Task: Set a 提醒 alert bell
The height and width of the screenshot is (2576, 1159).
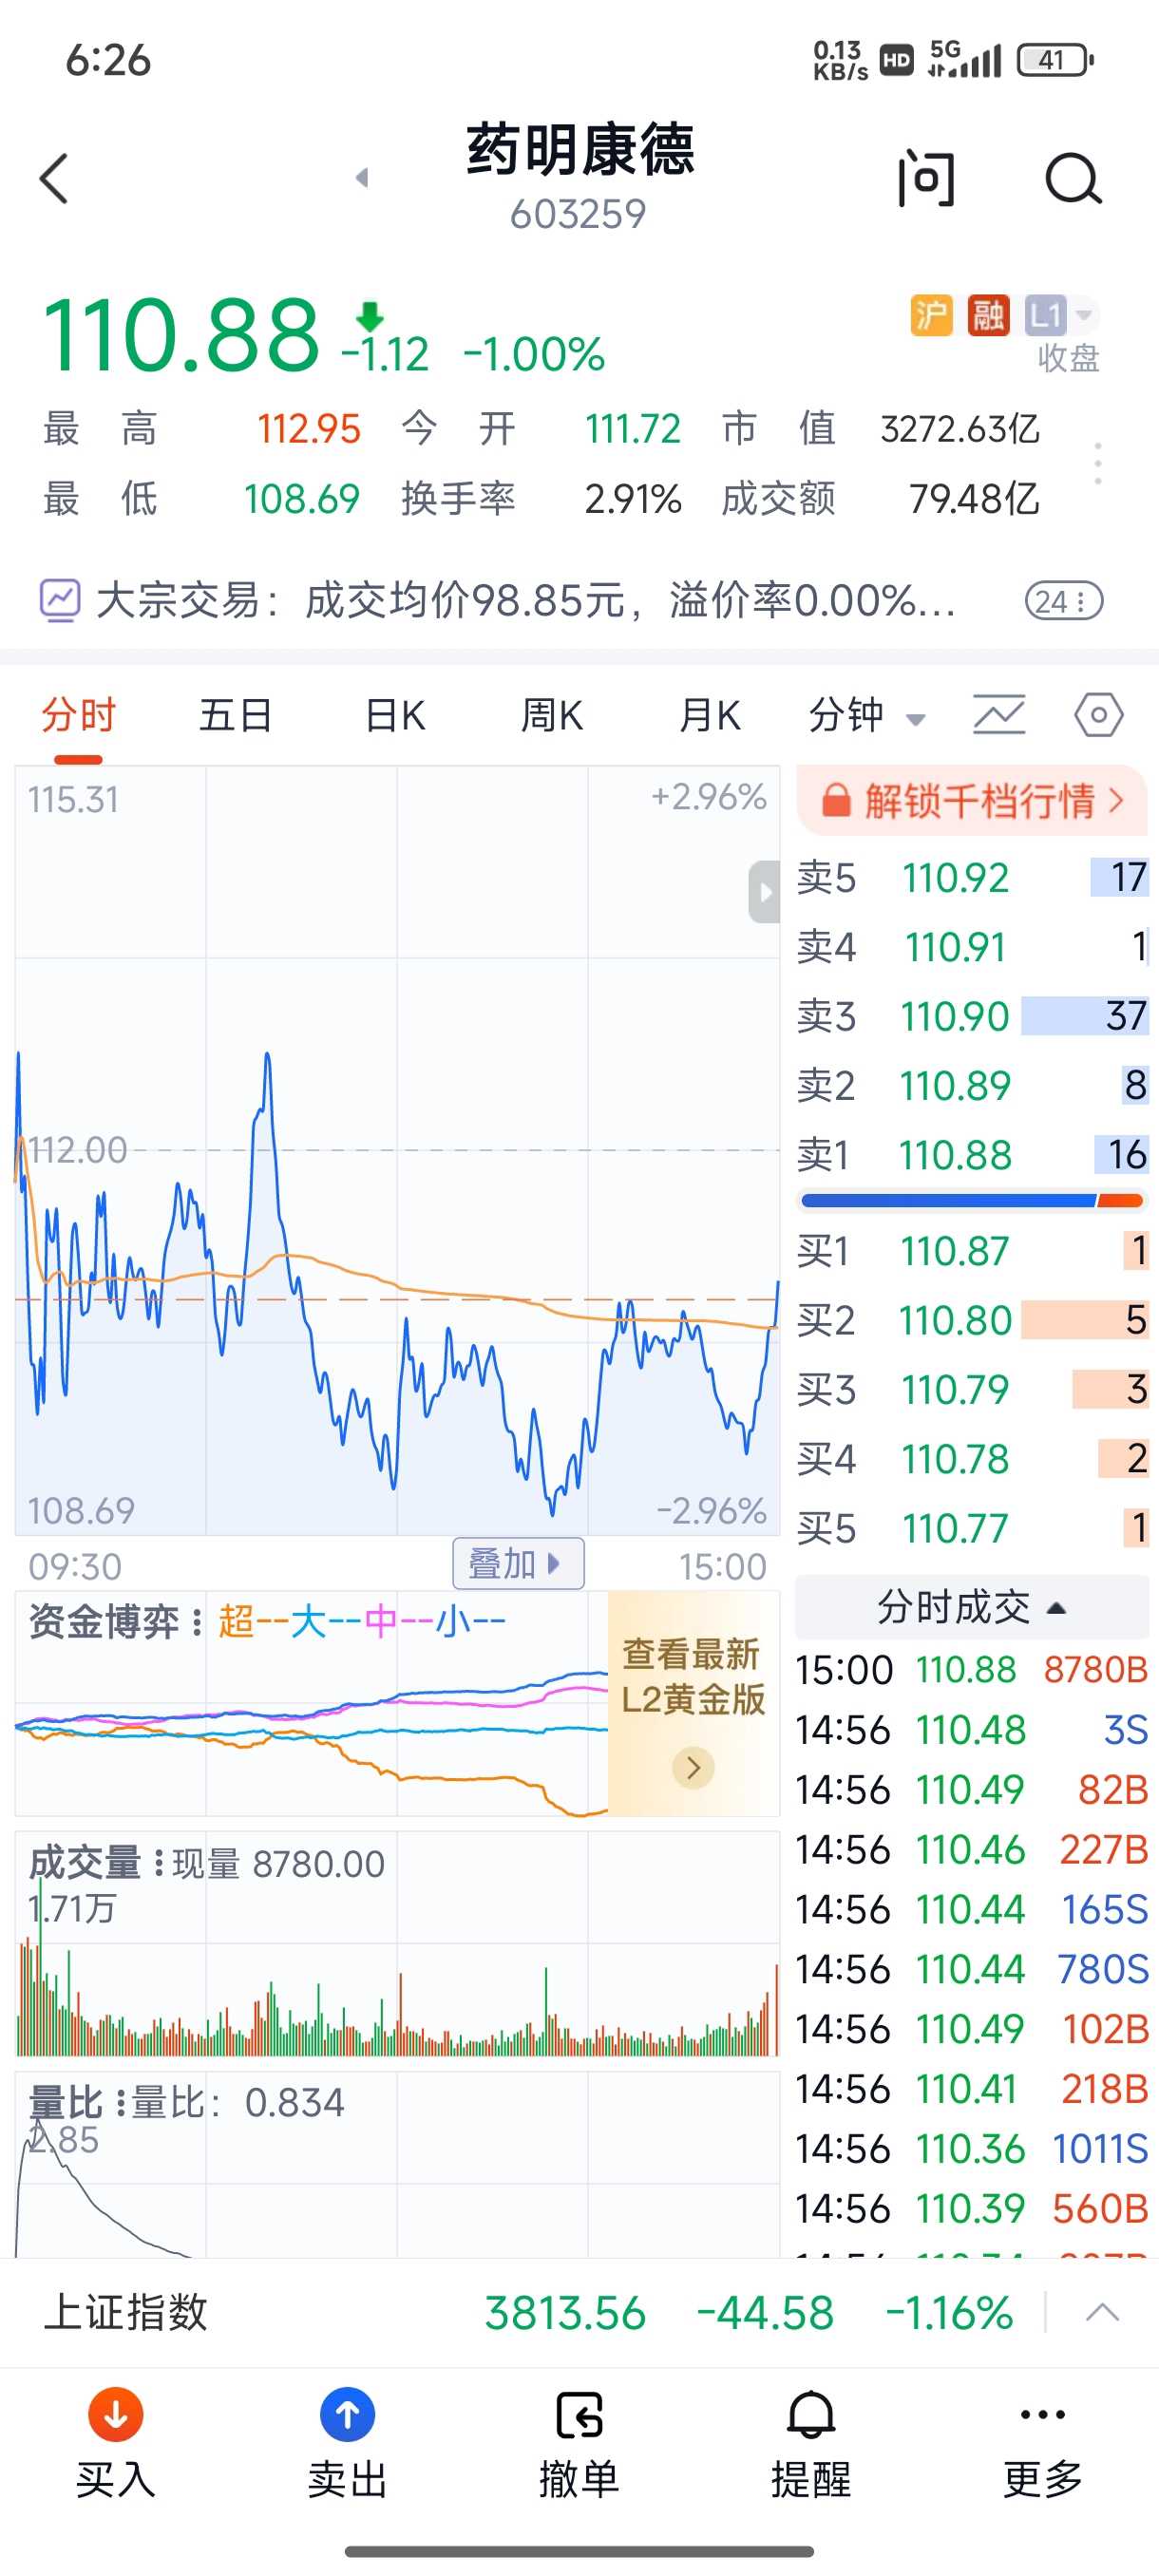Action: tap(811, 2443)
